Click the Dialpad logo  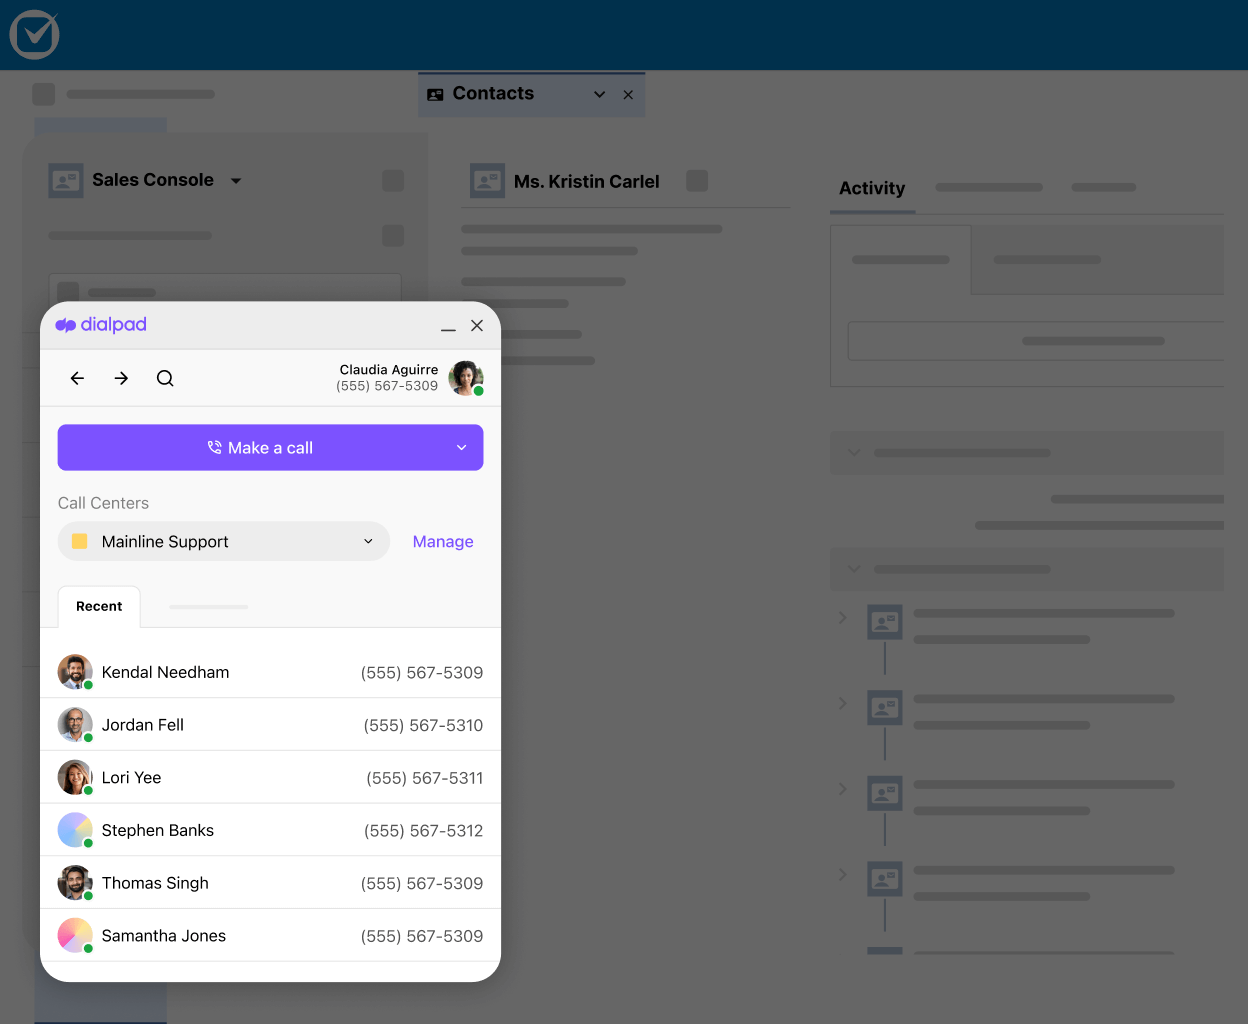(100, 324)
